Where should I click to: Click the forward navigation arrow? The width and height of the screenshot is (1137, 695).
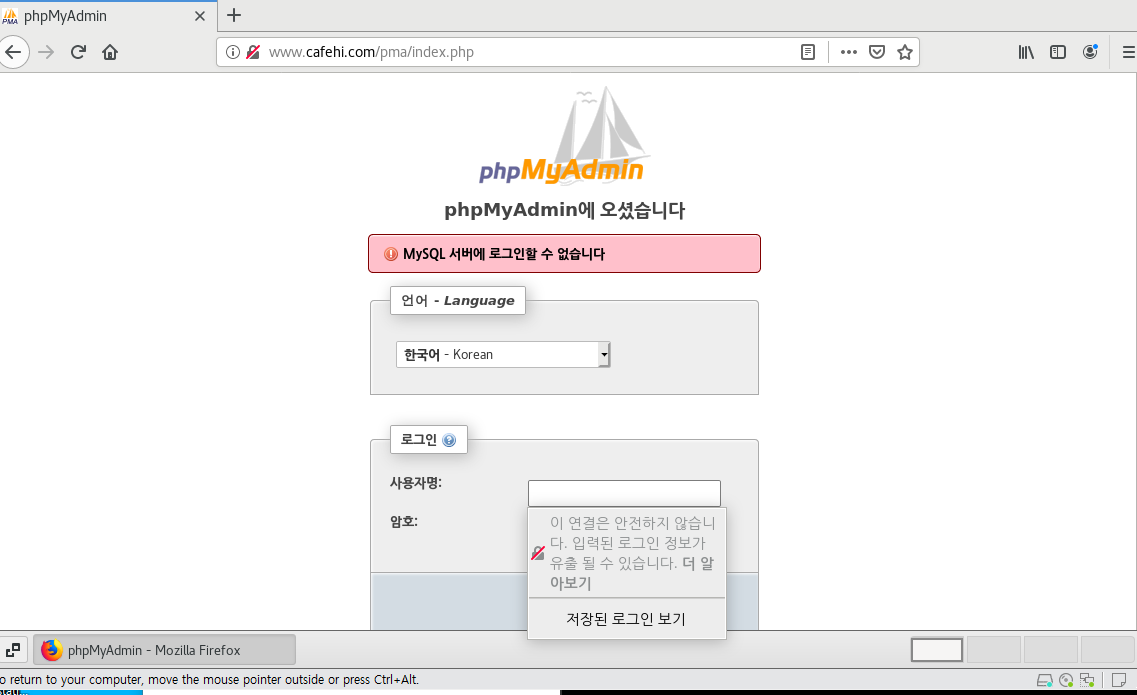(46, 52)
